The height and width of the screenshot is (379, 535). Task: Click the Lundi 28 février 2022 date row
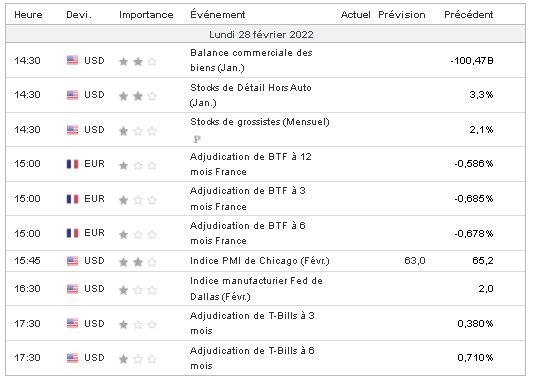click(265, 34)
